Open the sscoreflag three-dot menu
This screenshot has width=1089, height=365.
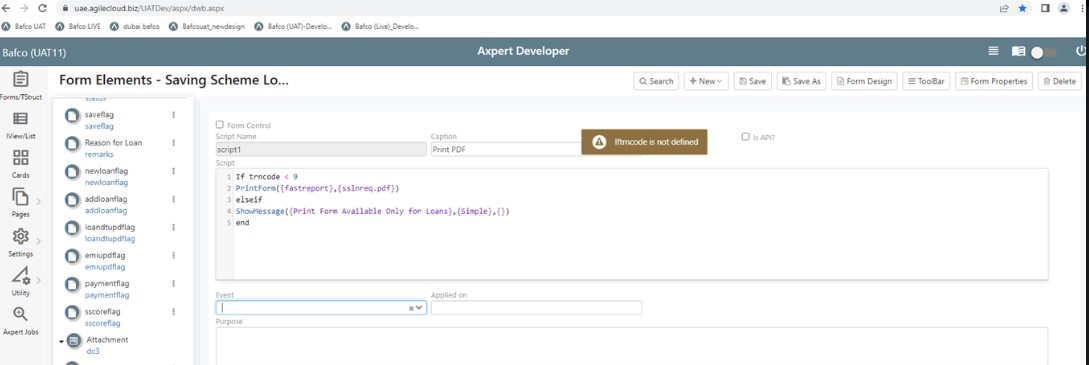(174, 312)
